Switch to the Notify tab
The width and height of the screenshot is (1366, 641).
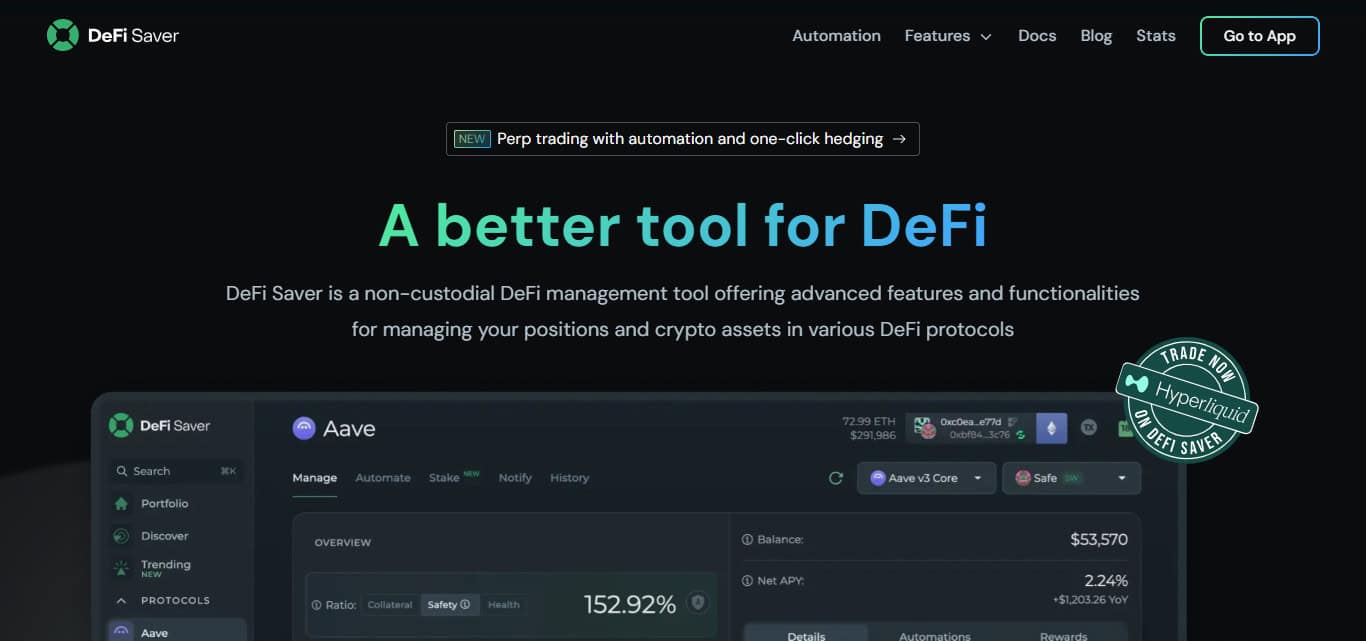(x=515, y=478)
